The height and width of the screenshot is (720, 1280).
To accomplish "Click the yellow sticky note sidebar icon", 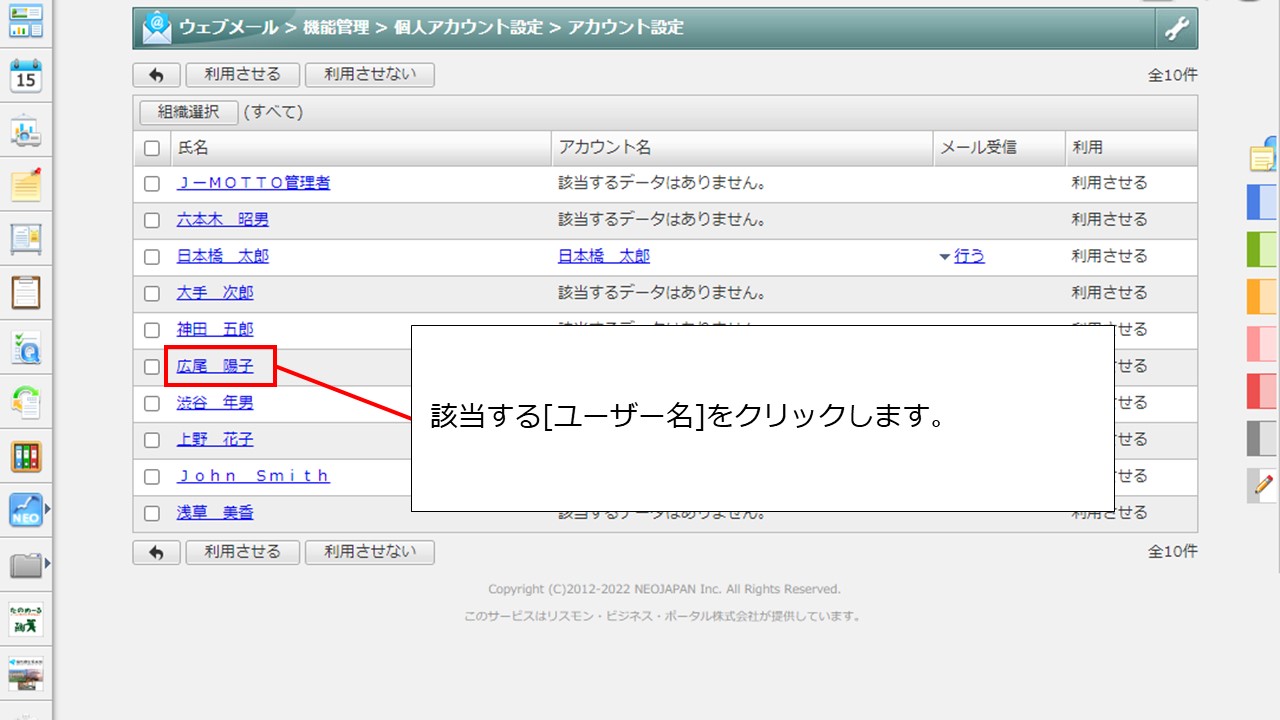I will 26,184.
